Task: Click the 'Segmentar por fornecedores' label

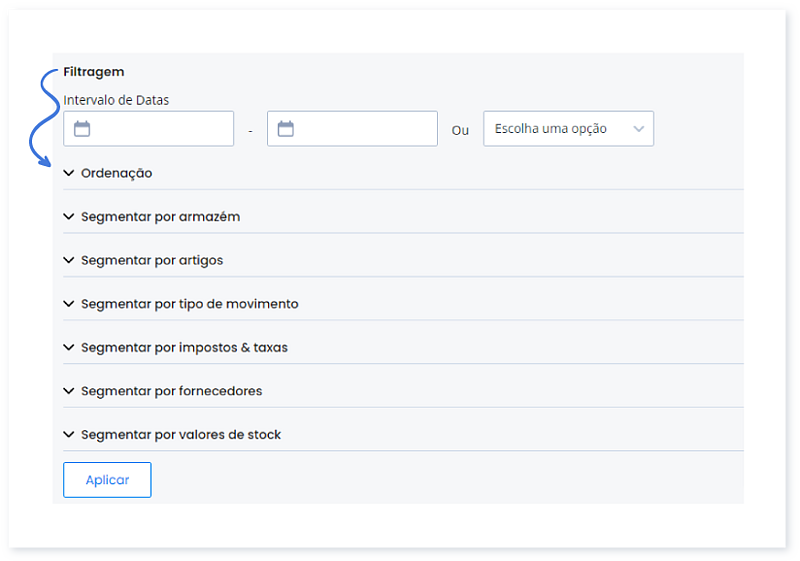Action: 171,391
